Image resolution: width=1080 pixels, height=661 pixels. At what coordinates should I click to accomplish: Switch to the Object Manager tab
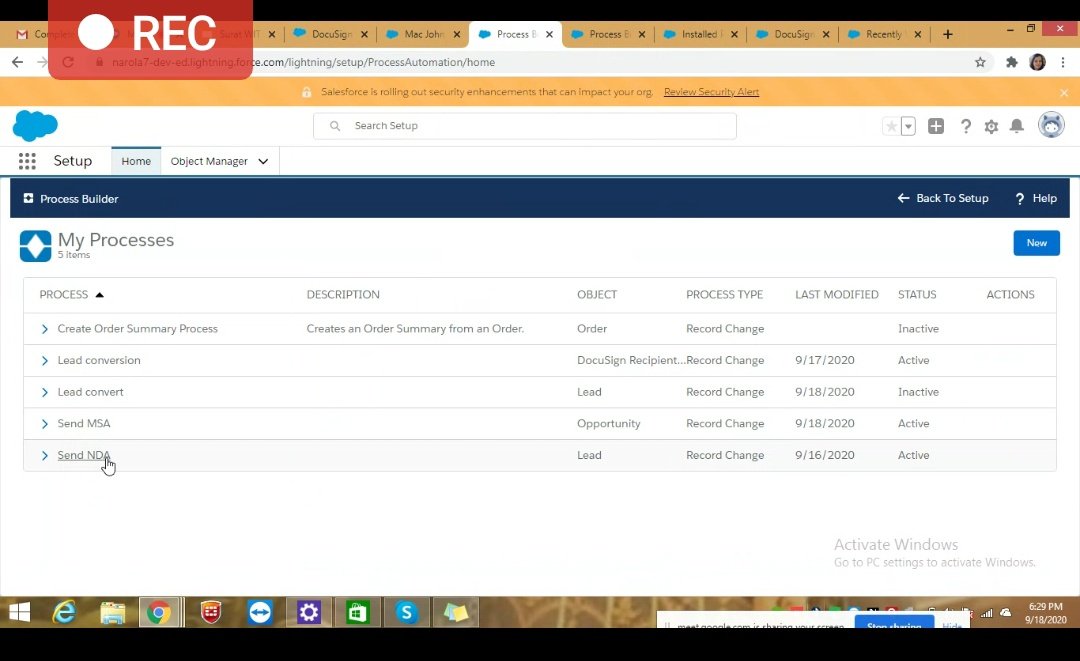[x=209, y=161]
